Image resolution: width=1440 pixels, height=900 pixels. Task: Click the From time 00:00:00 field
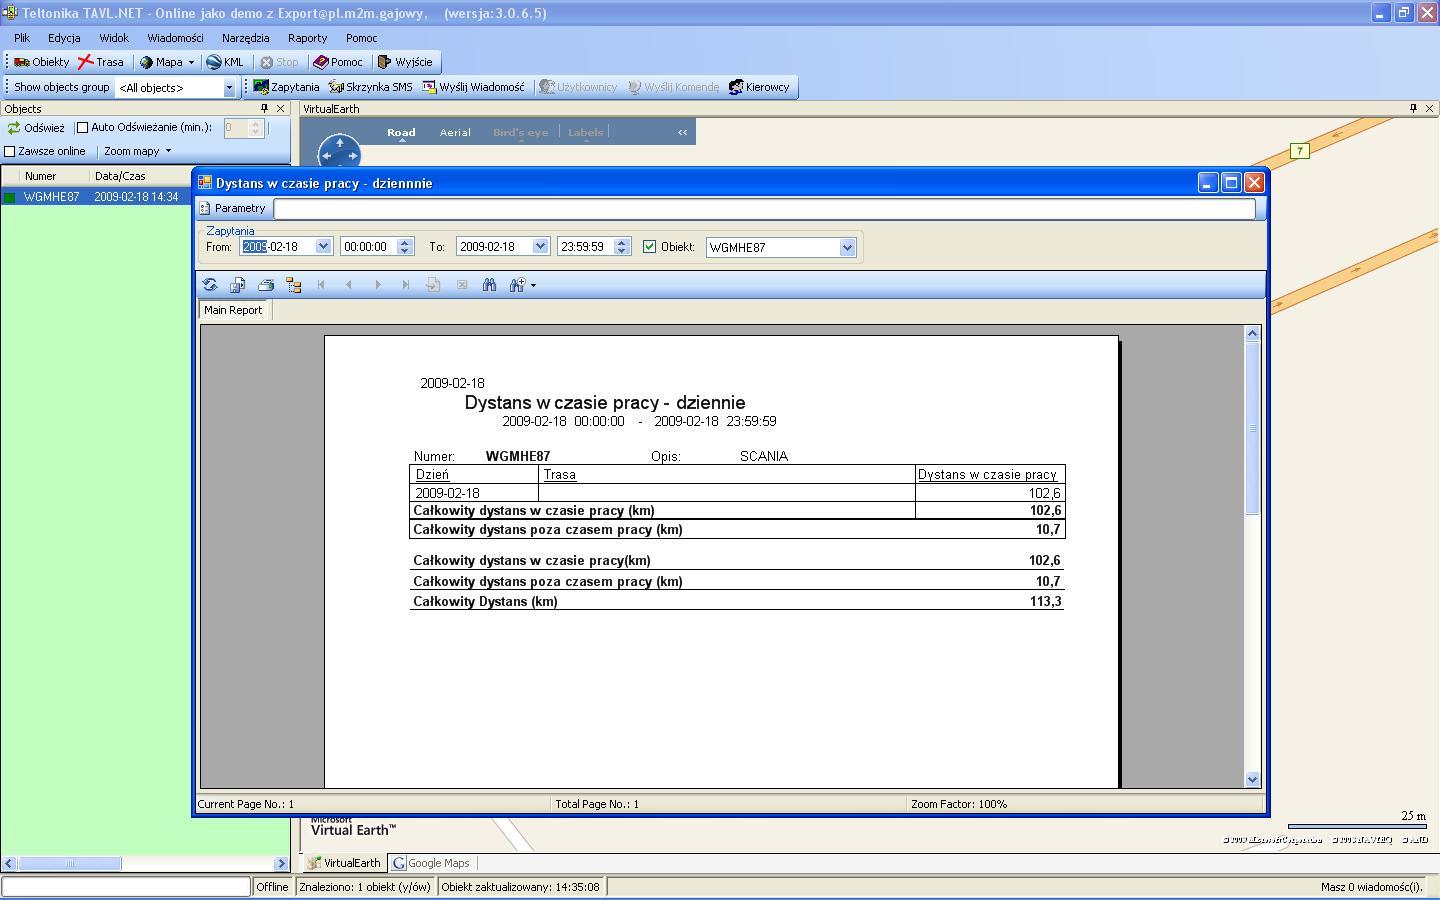368,246
